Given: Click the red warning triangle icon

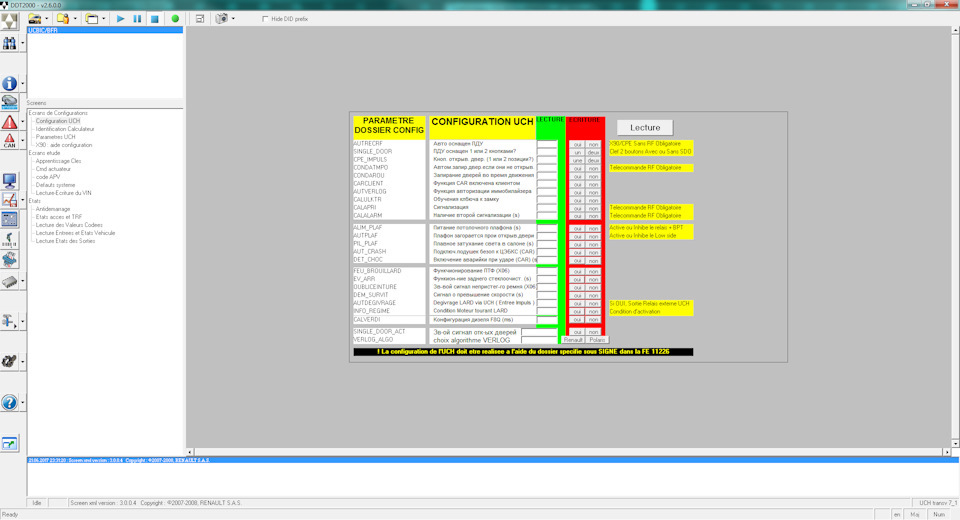Looking at the screenshot, I should [x=9, y=122].
